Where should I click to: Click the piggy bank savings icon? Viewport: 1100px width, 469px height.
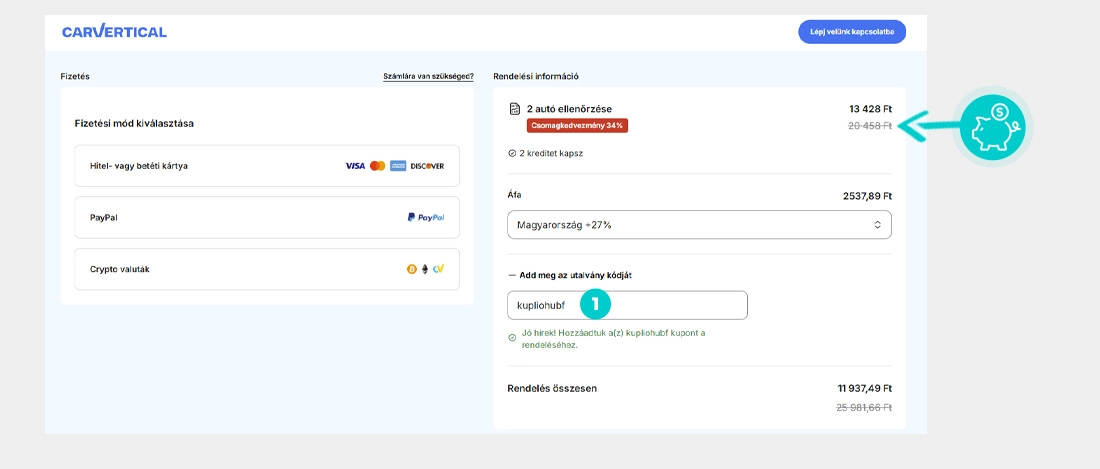tap(994, 126)
